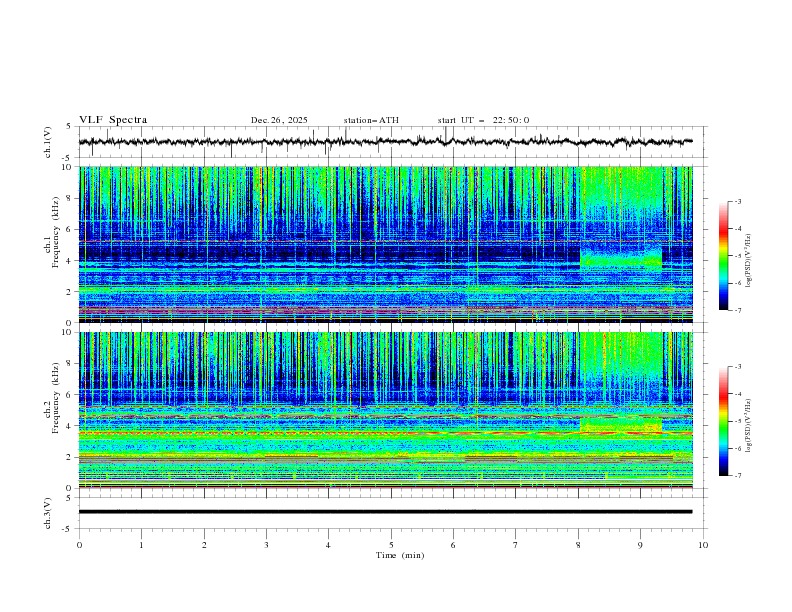The height and width of the screenshot is (612, 792).
Task: Click the "-5" tick on the ch.2 colorbar
Action: coord(737,421)
